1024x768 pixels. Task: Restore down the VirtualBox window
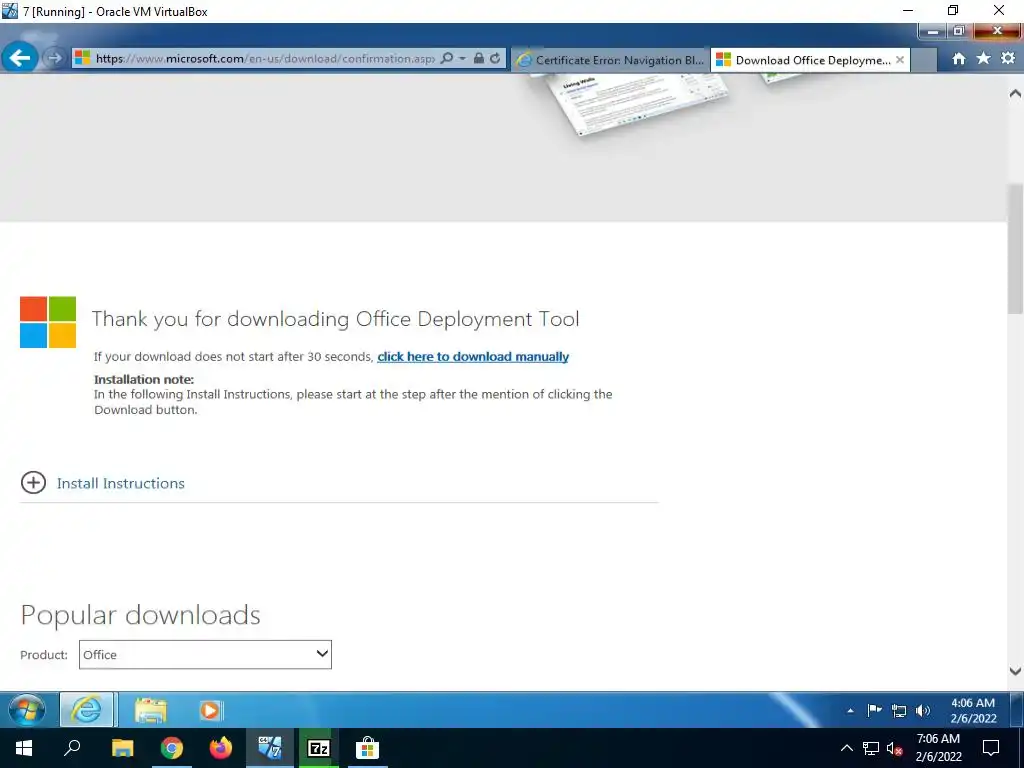pyautogui.click(x=953, y=10)
